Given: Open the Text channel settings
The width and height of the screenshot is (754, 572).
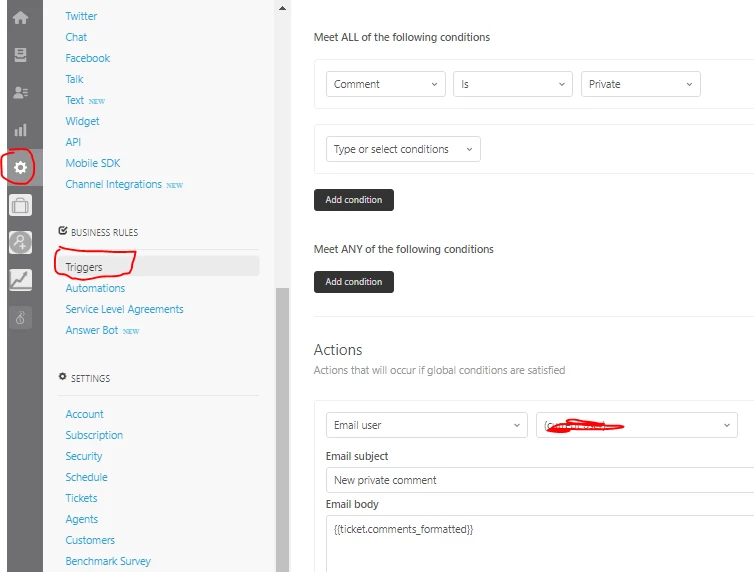Looking at the screenshot, I should point(75,100).
